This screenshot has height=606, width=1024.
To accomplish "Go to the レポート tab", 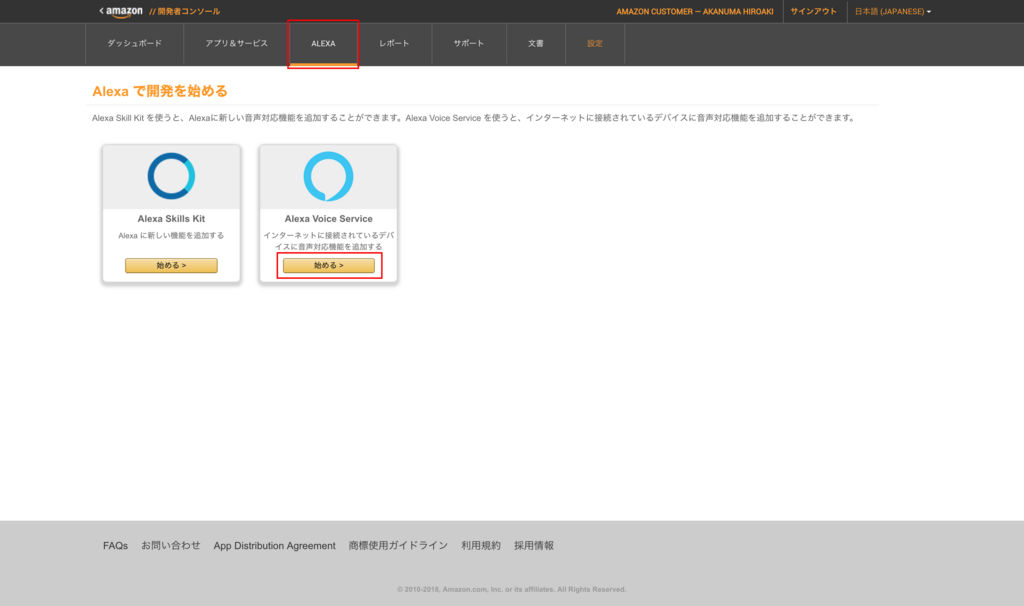I will pyautogui.click(x=394, y=44).
